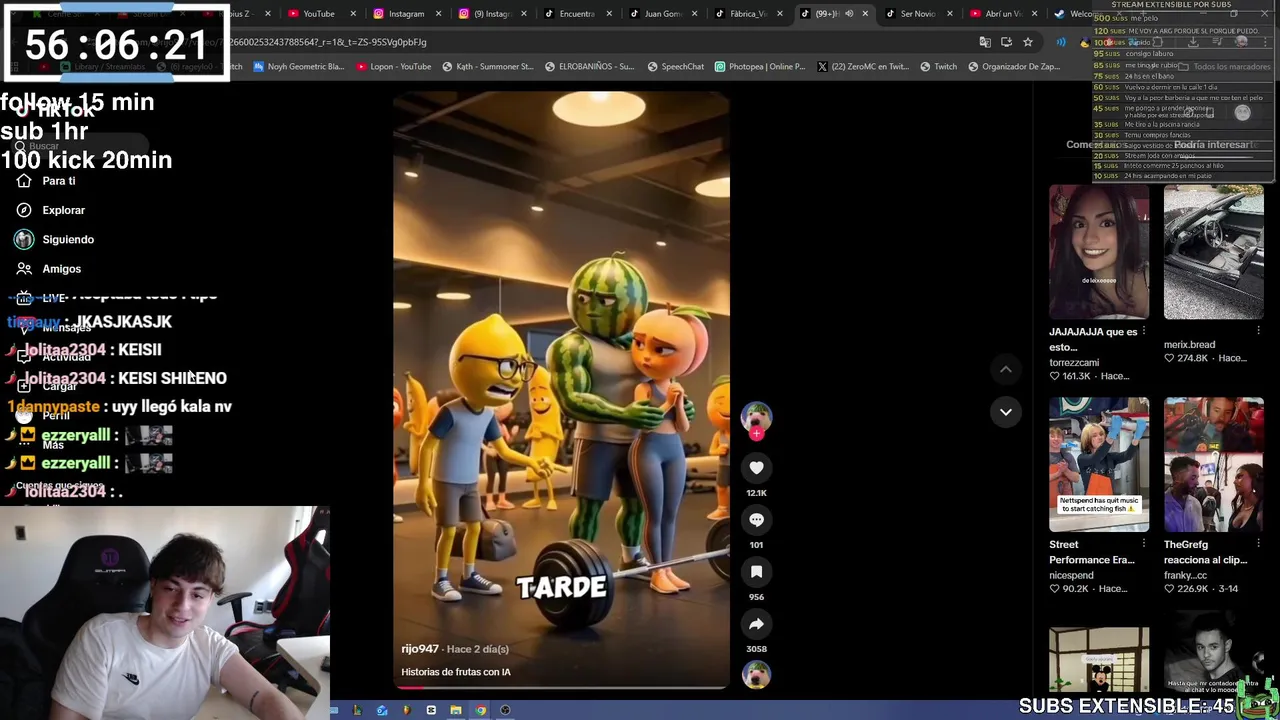Open the comments bubble showing 101
The image size is (1280, 720).
coord(756,519)
